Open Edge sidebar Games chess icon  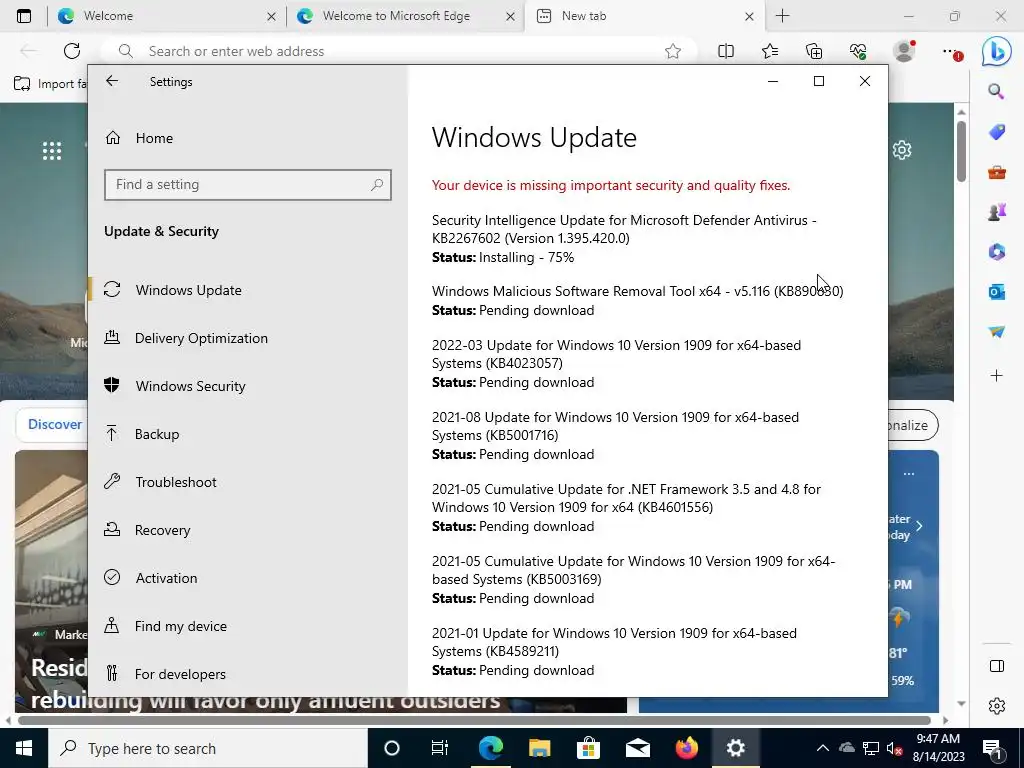point(997,212)
